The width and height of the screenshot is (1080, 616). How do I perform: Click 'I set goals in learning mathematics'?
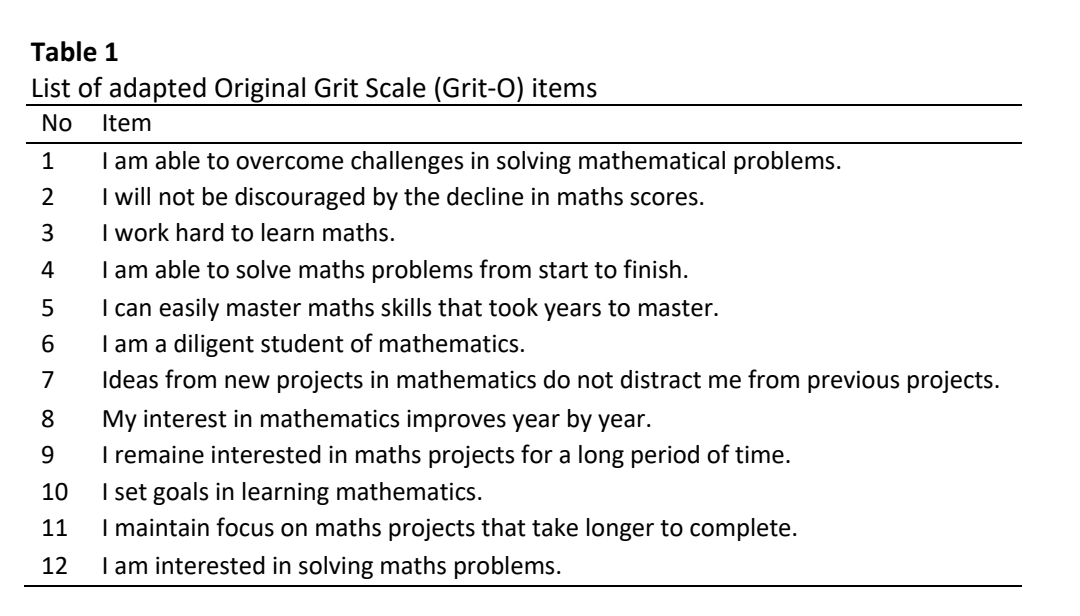tap(292, 492)
